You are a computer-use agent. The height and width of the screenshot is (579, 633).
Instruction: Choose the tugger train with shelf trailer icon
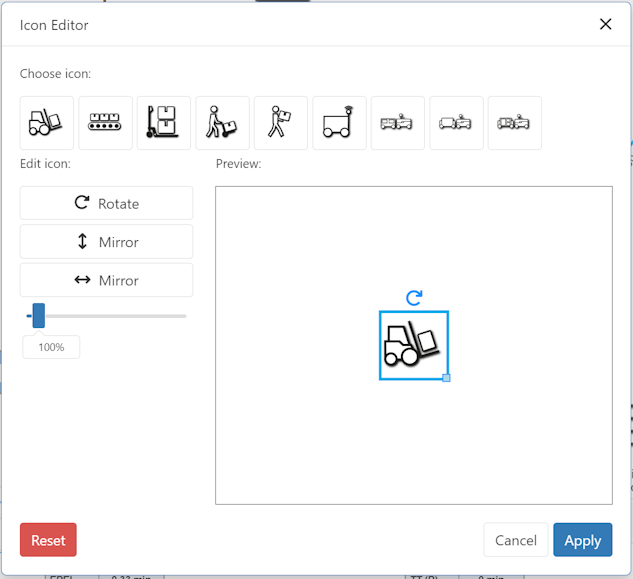398,123
